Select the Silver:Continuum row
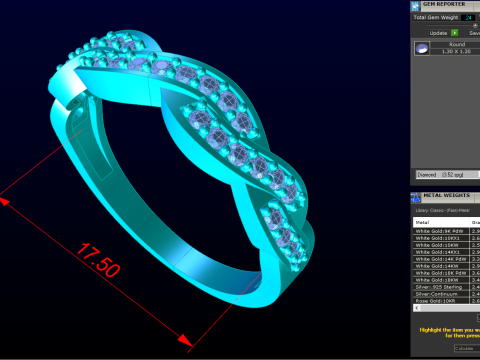Screen dimensions: 480x360 click(447, 294)
